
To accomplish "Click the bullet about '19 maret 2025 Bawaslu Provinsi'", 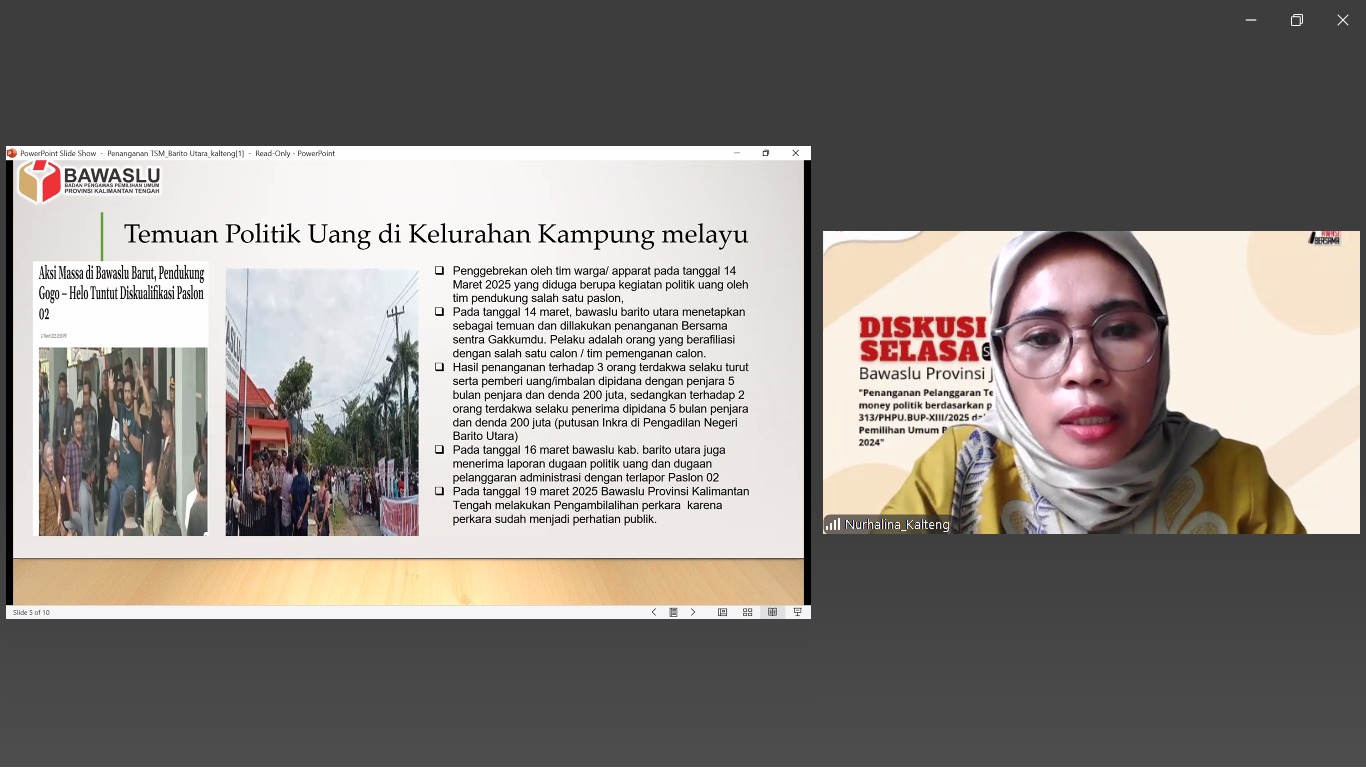I will [x=600, y=505].
